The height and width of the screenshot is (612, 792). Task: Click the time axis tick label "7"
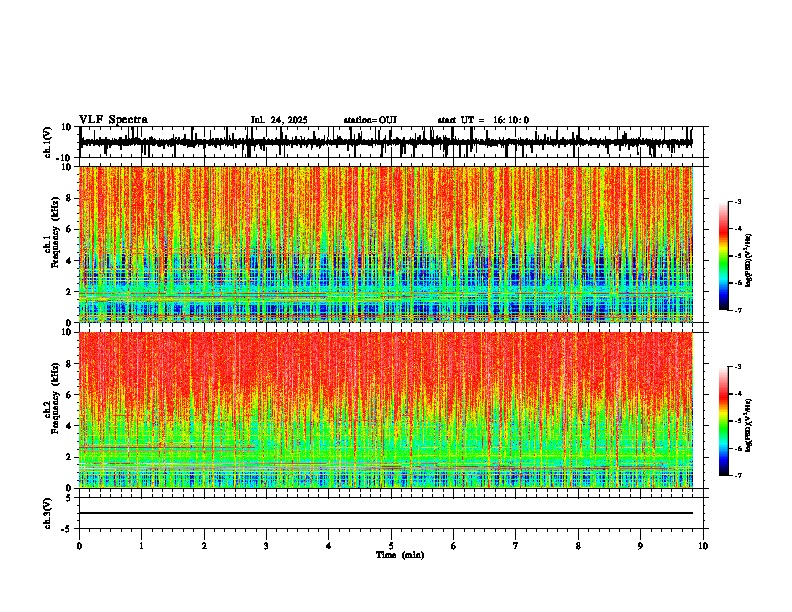(x=516, y=546)
